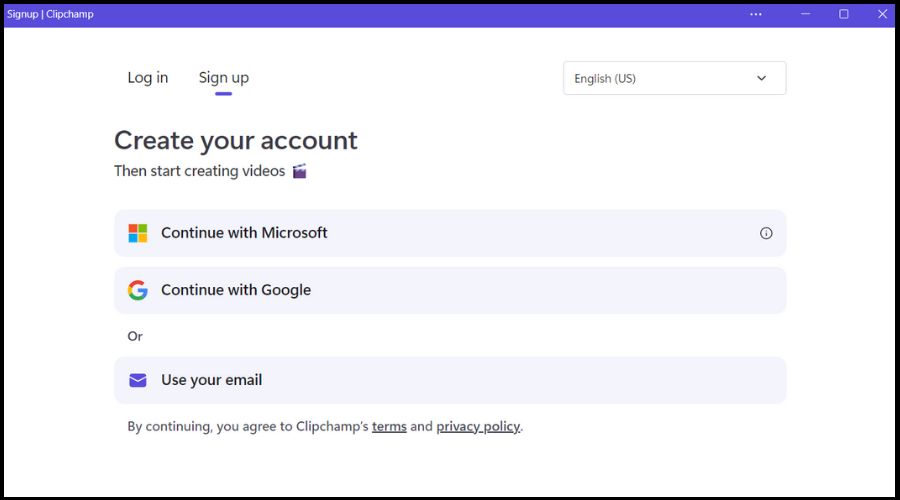Open Clipchamp's terms link
This screenshot has width=900, height=500.
(389, 426)
